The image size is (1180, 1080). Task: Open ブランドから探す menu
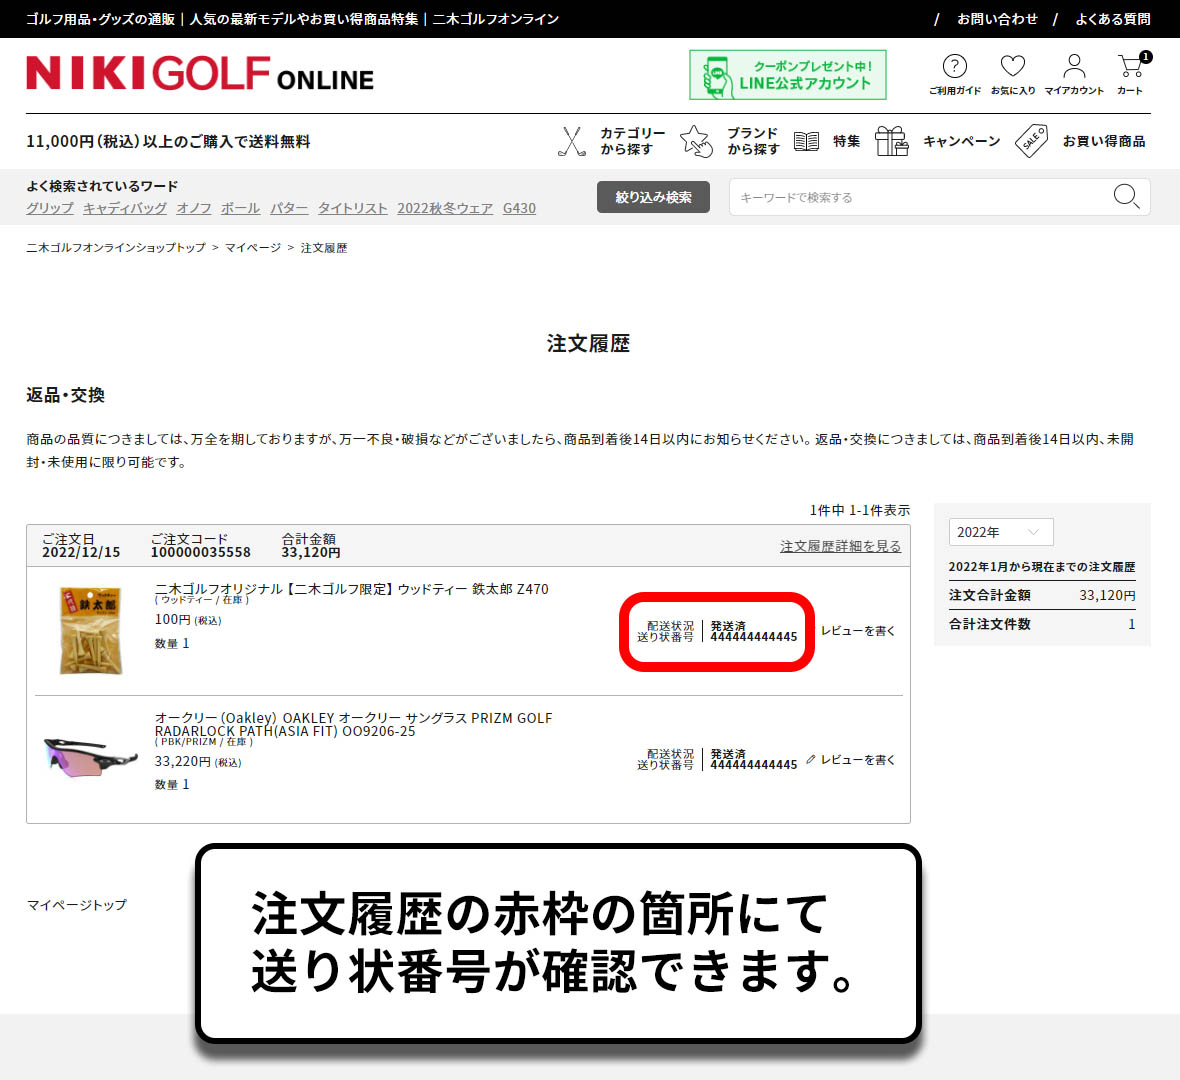pyautogui.click(x=753, y=141)
